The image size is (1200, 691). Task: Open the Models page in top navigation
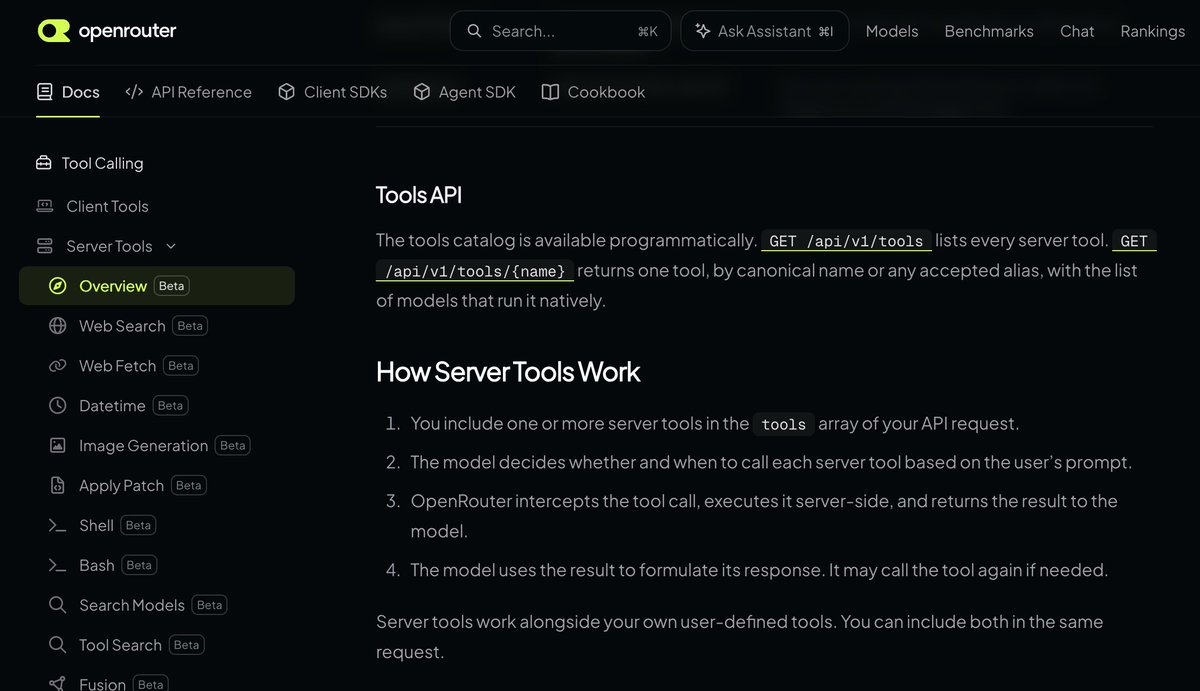(892, 31)
